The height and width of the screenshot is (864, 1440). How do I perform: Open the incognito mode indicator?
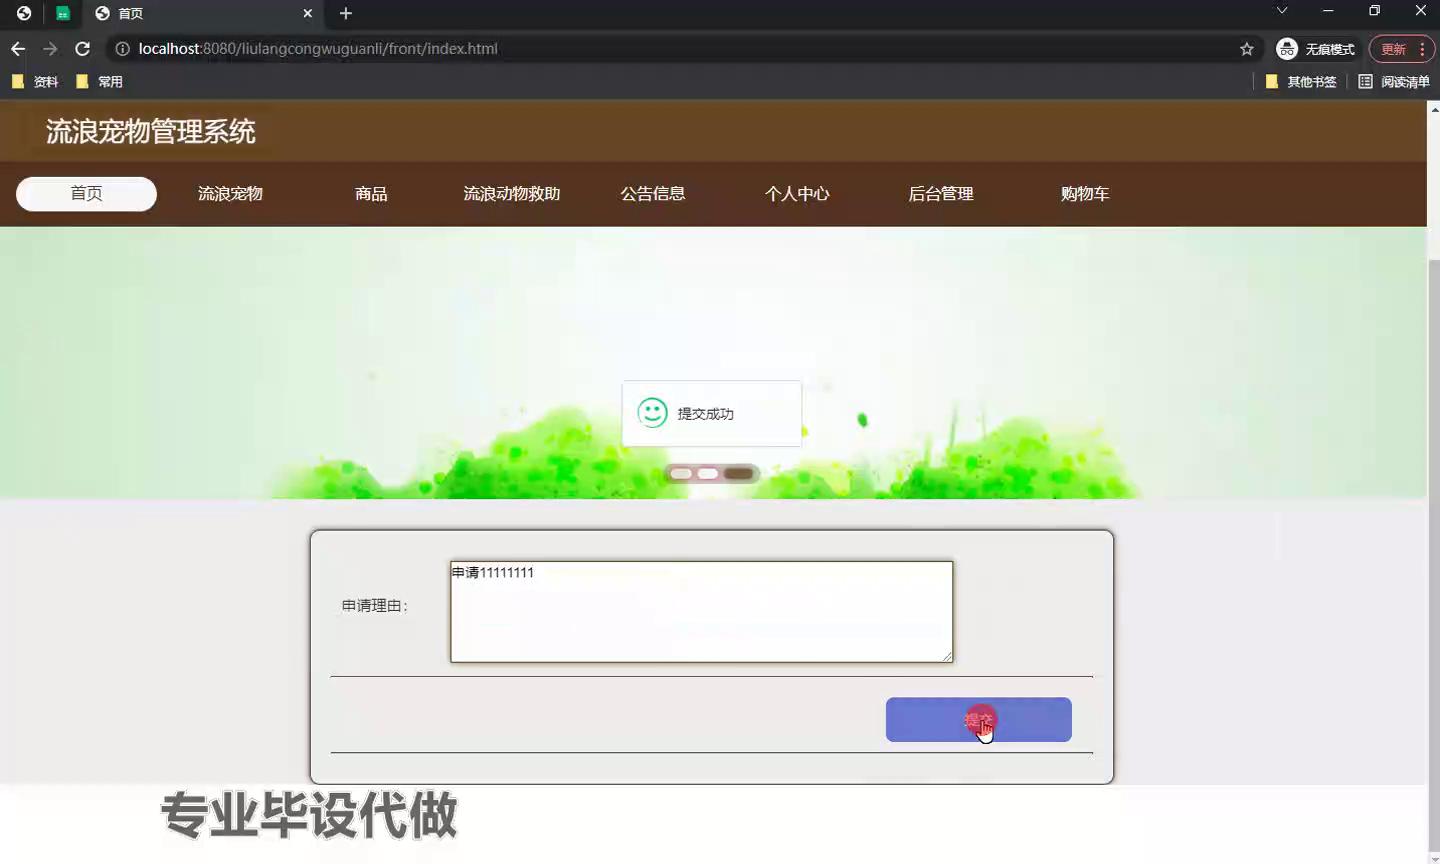coord(1315,49)
